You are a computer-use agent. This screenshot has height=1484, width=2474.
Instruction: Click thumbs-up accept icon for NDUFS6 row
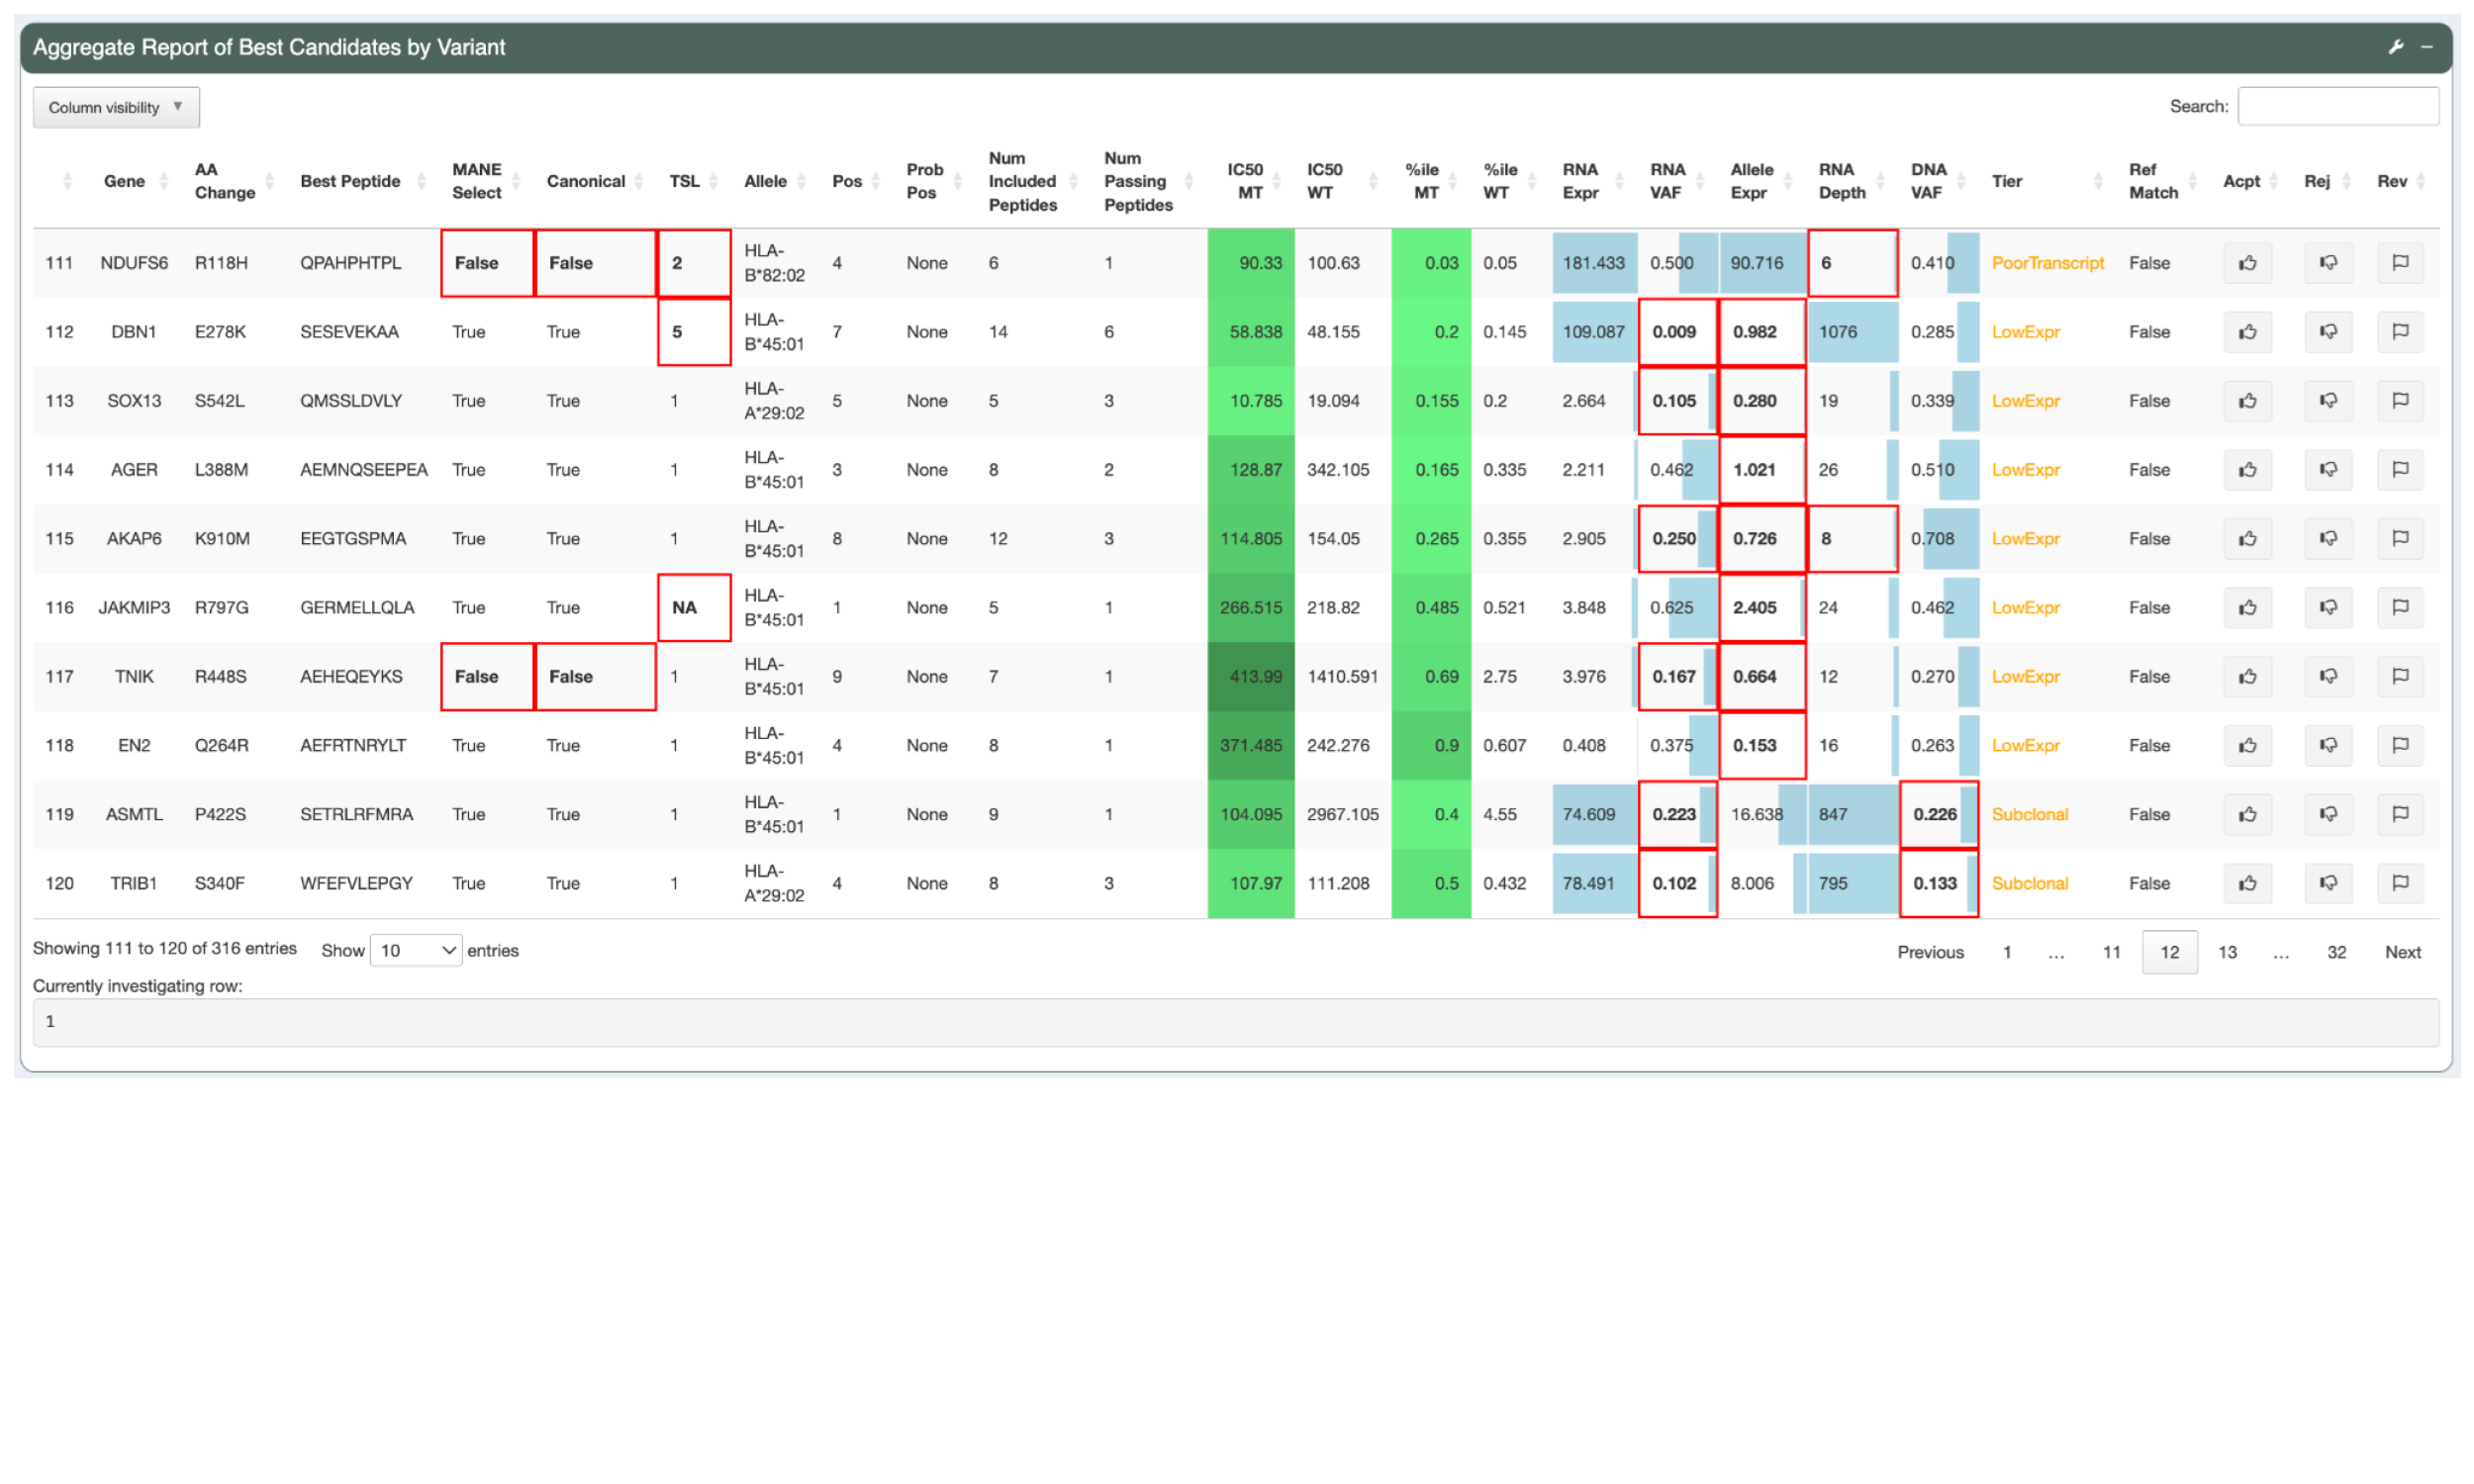(x=2246, y=263)
